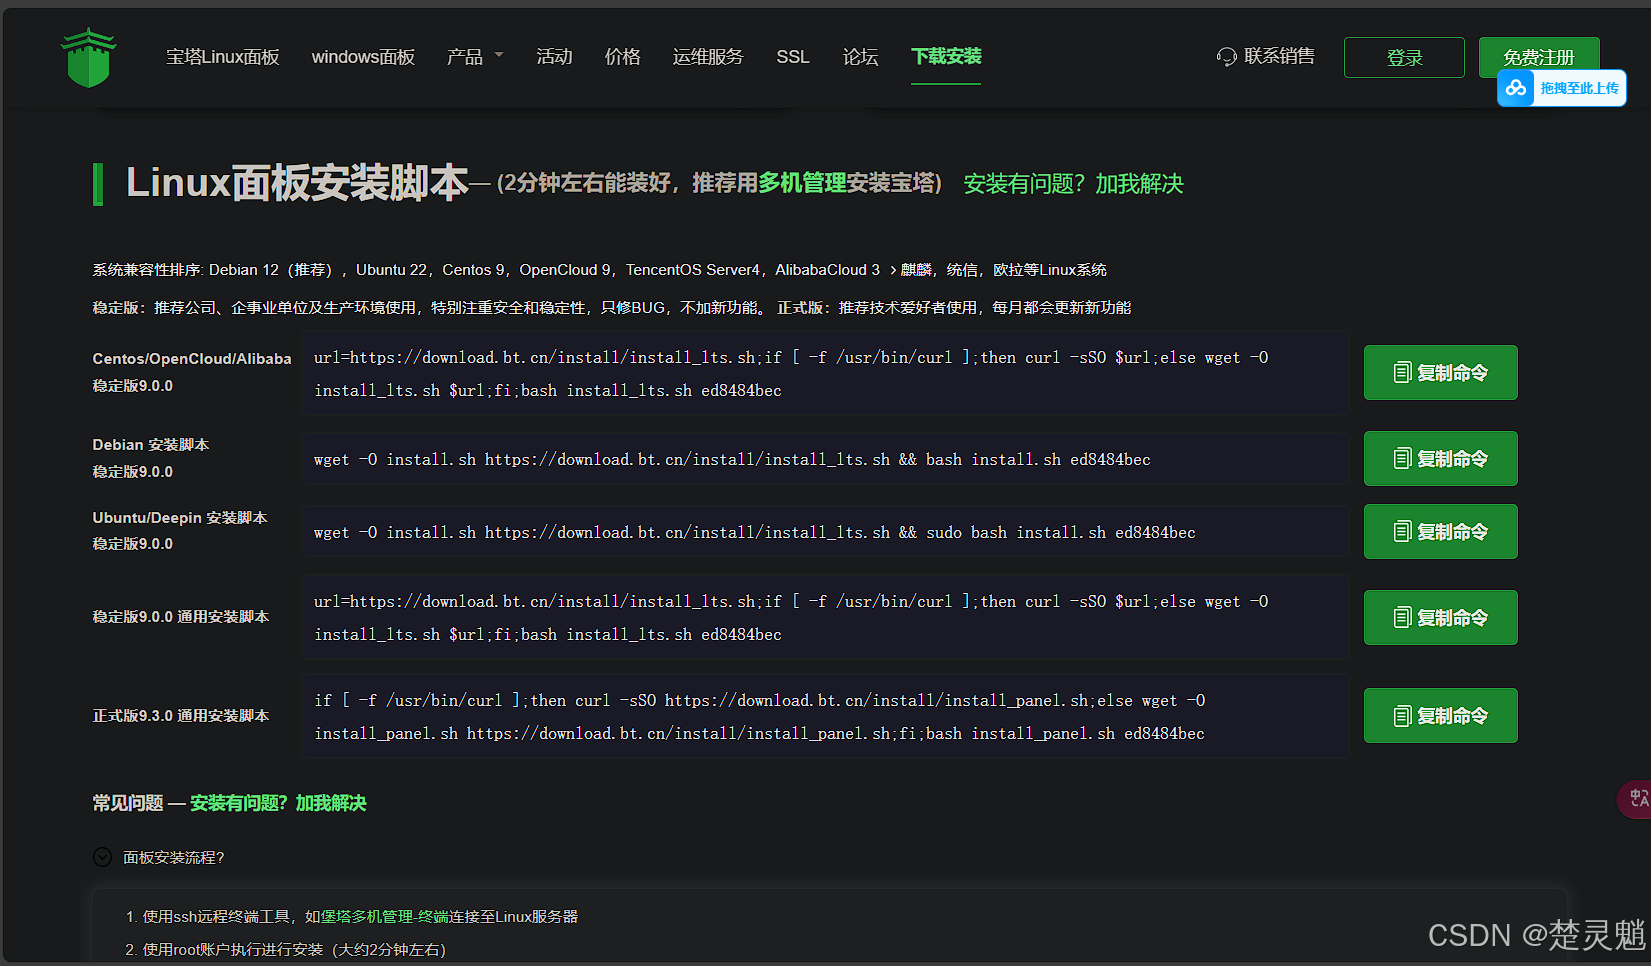1651x966 pixels.
Task: Click the Debian wget command text
Action: pyautogui.click(x=732, y=460)
